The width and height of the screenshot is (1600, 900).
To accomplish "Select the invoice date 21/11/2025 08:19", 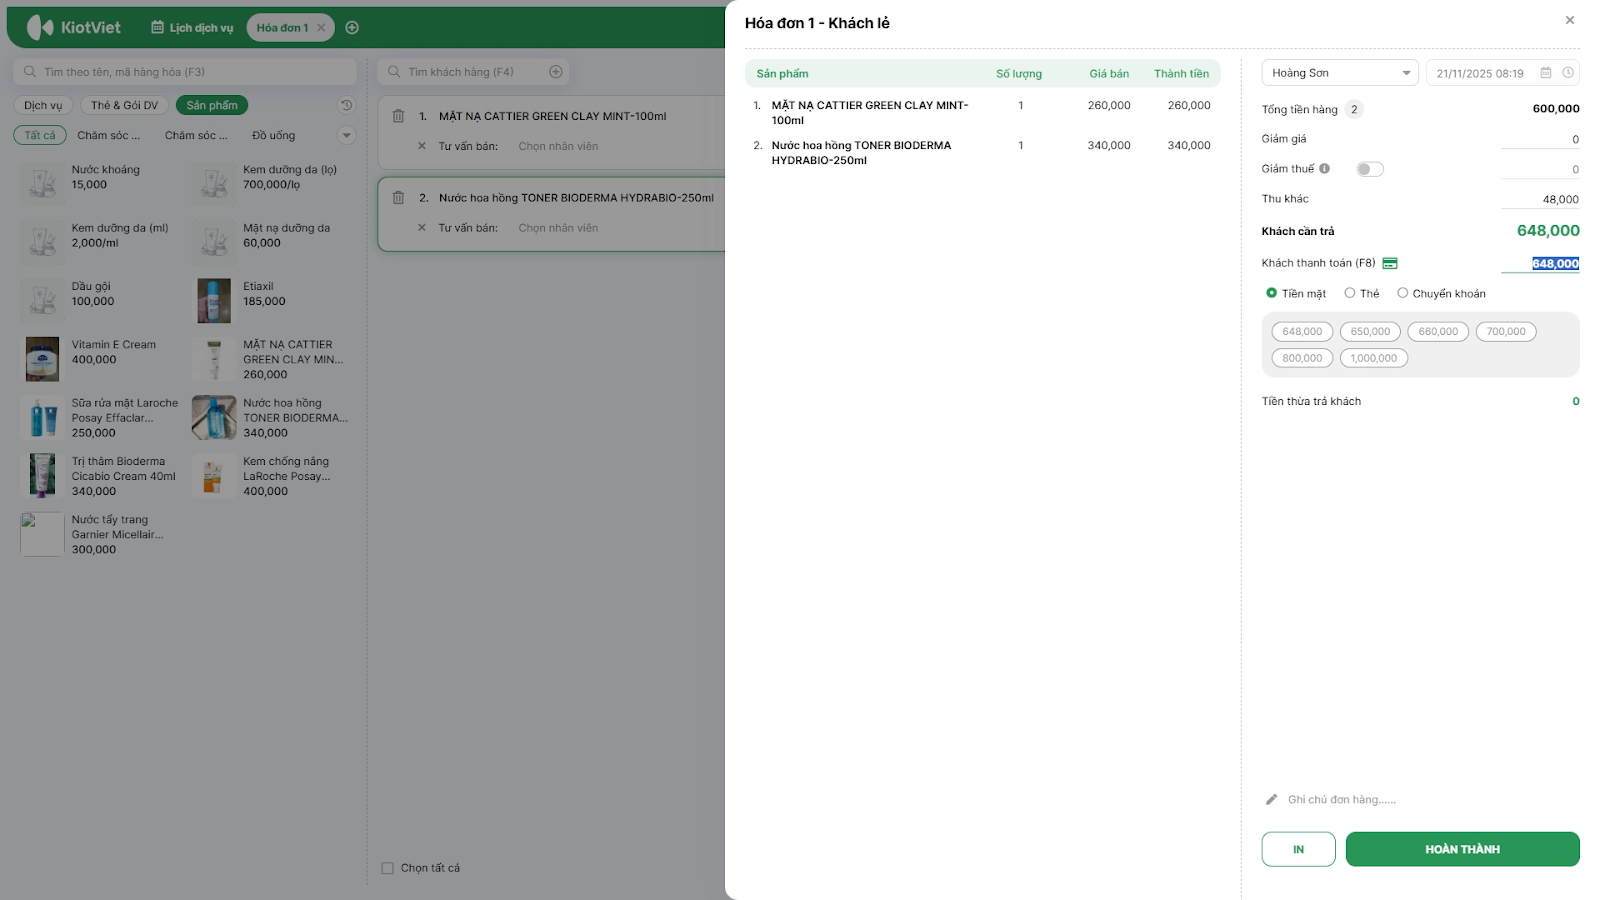I will click(1480, 73).
